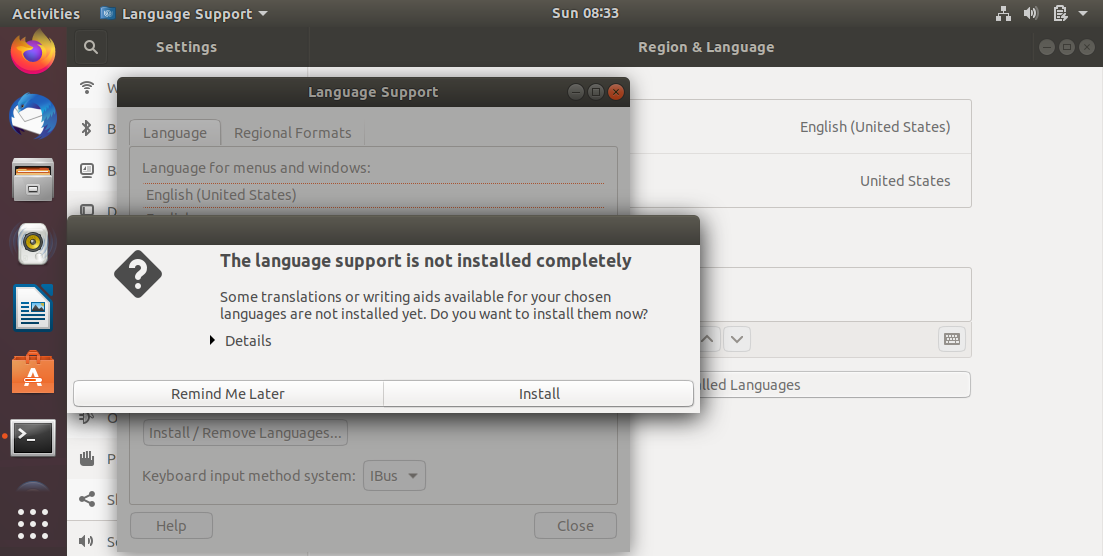This screenshot has width=1103, height=556.
Task: Launch Thunderbird mail from the dock
Action: pyautogui.click(x=33, y=116)
